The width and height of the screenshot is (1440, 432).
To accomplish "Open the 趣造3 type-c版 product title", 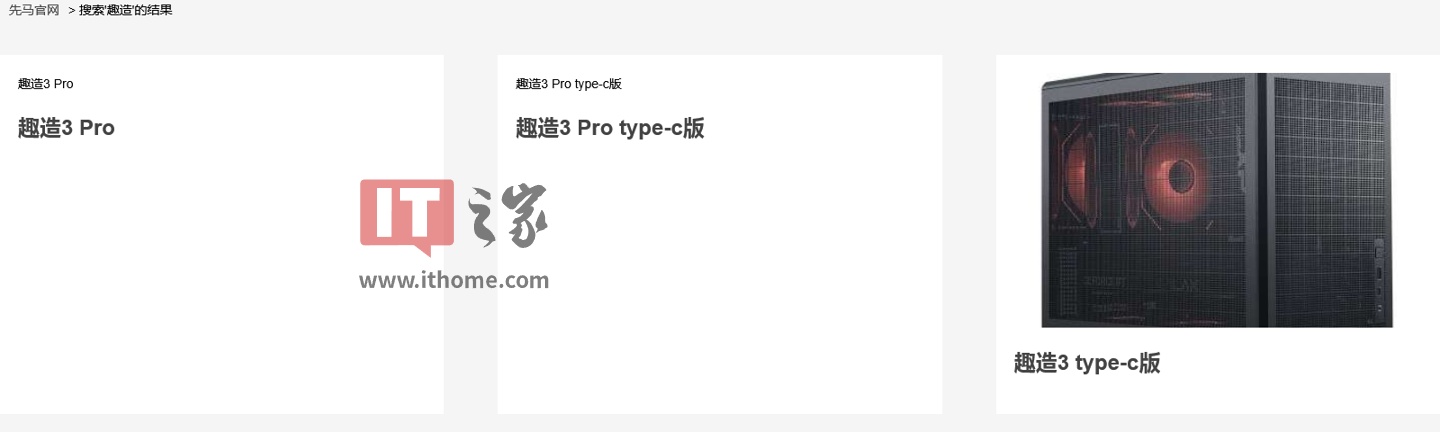I will 1087,363.
